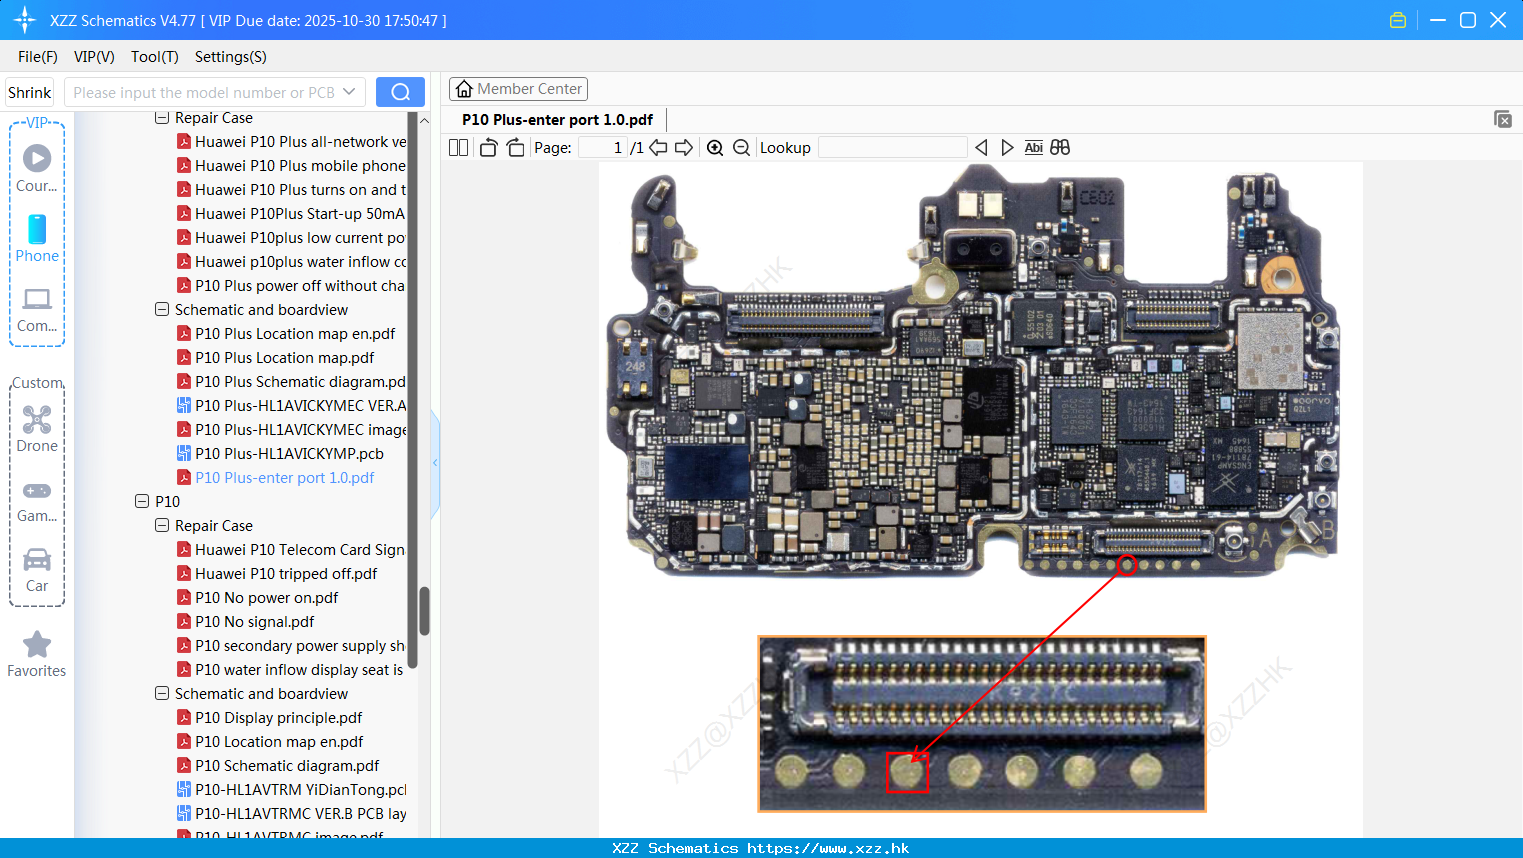This screenshot has height=858, width=1523.
Task: Select the Computer category
Action: 37,309
